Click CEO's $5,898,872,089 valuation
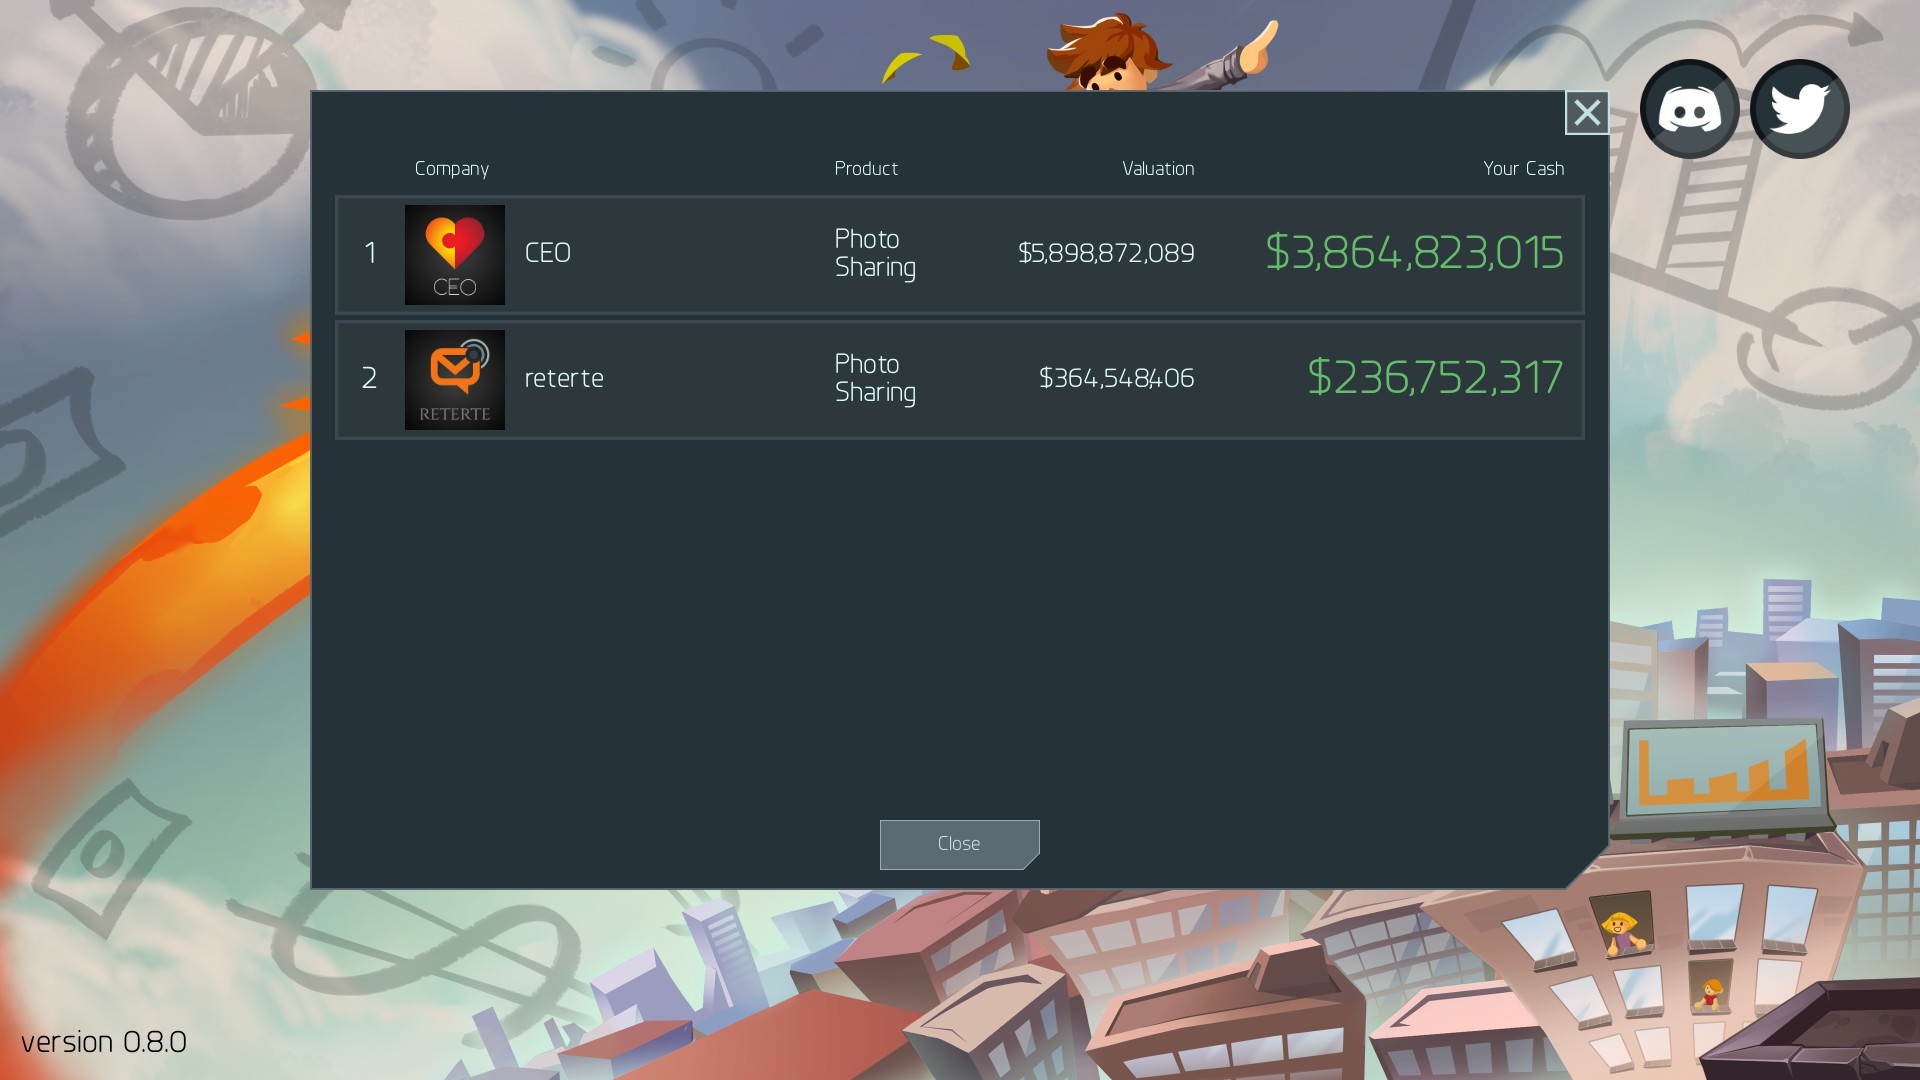 (x=1106, y=253)
